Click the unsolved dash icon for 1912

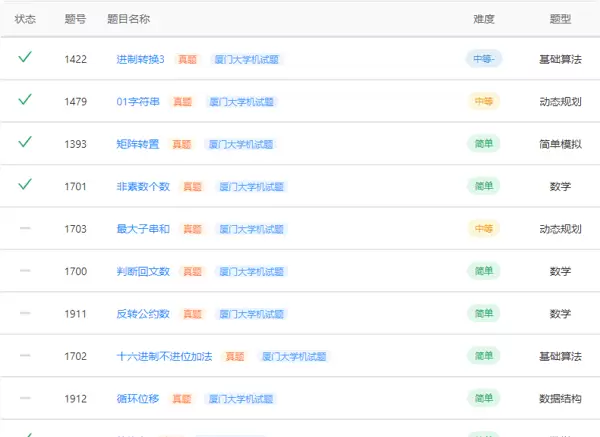click(x=25, y=399)
